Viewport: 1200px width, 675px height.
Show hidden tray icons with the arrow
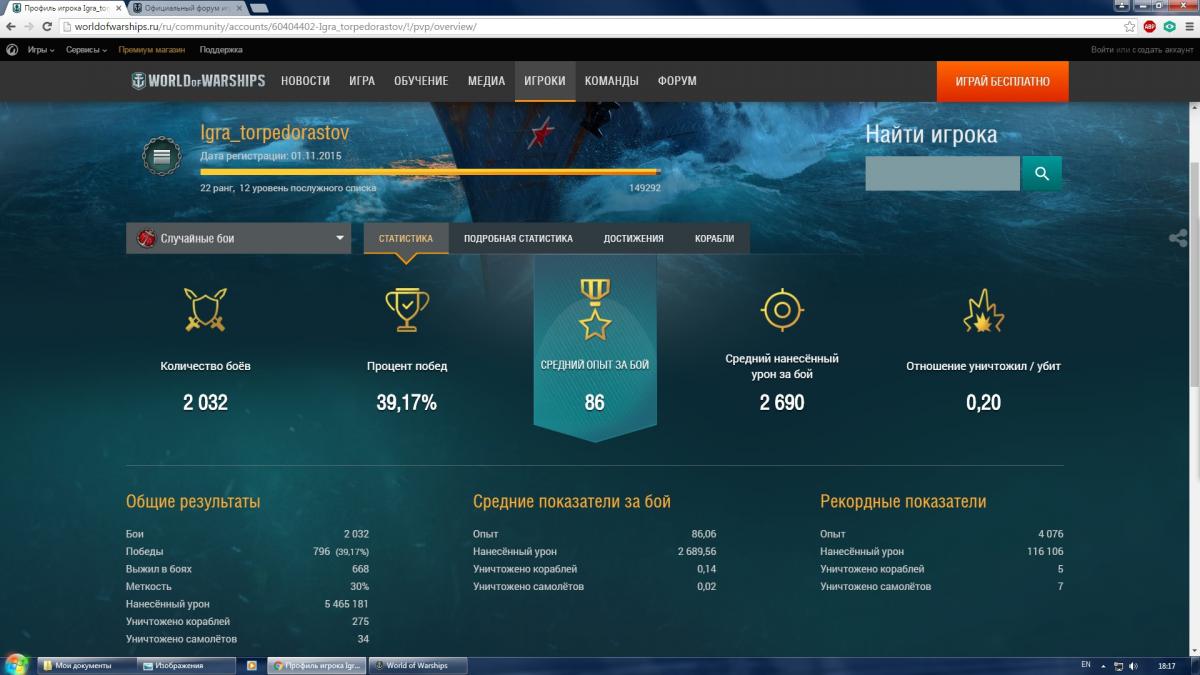coord(1102,665)
